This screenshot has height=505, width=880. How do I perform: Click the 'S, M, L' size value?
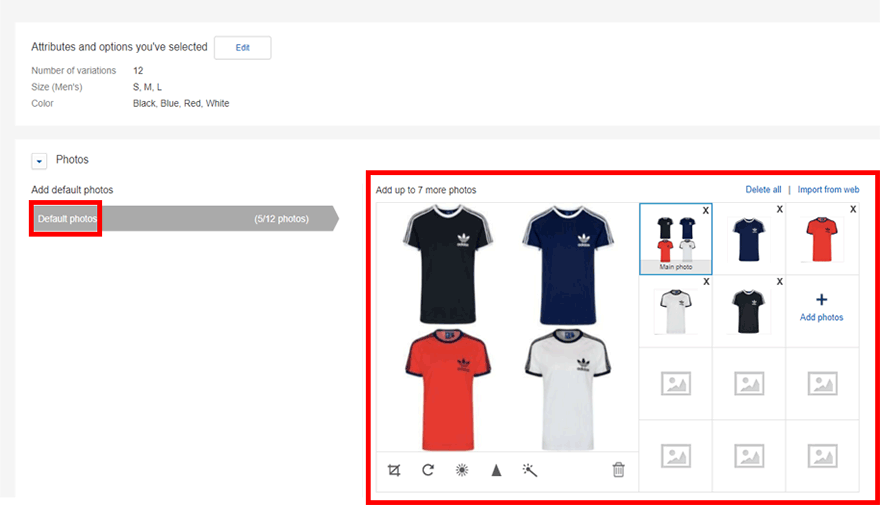coord(147,87)
